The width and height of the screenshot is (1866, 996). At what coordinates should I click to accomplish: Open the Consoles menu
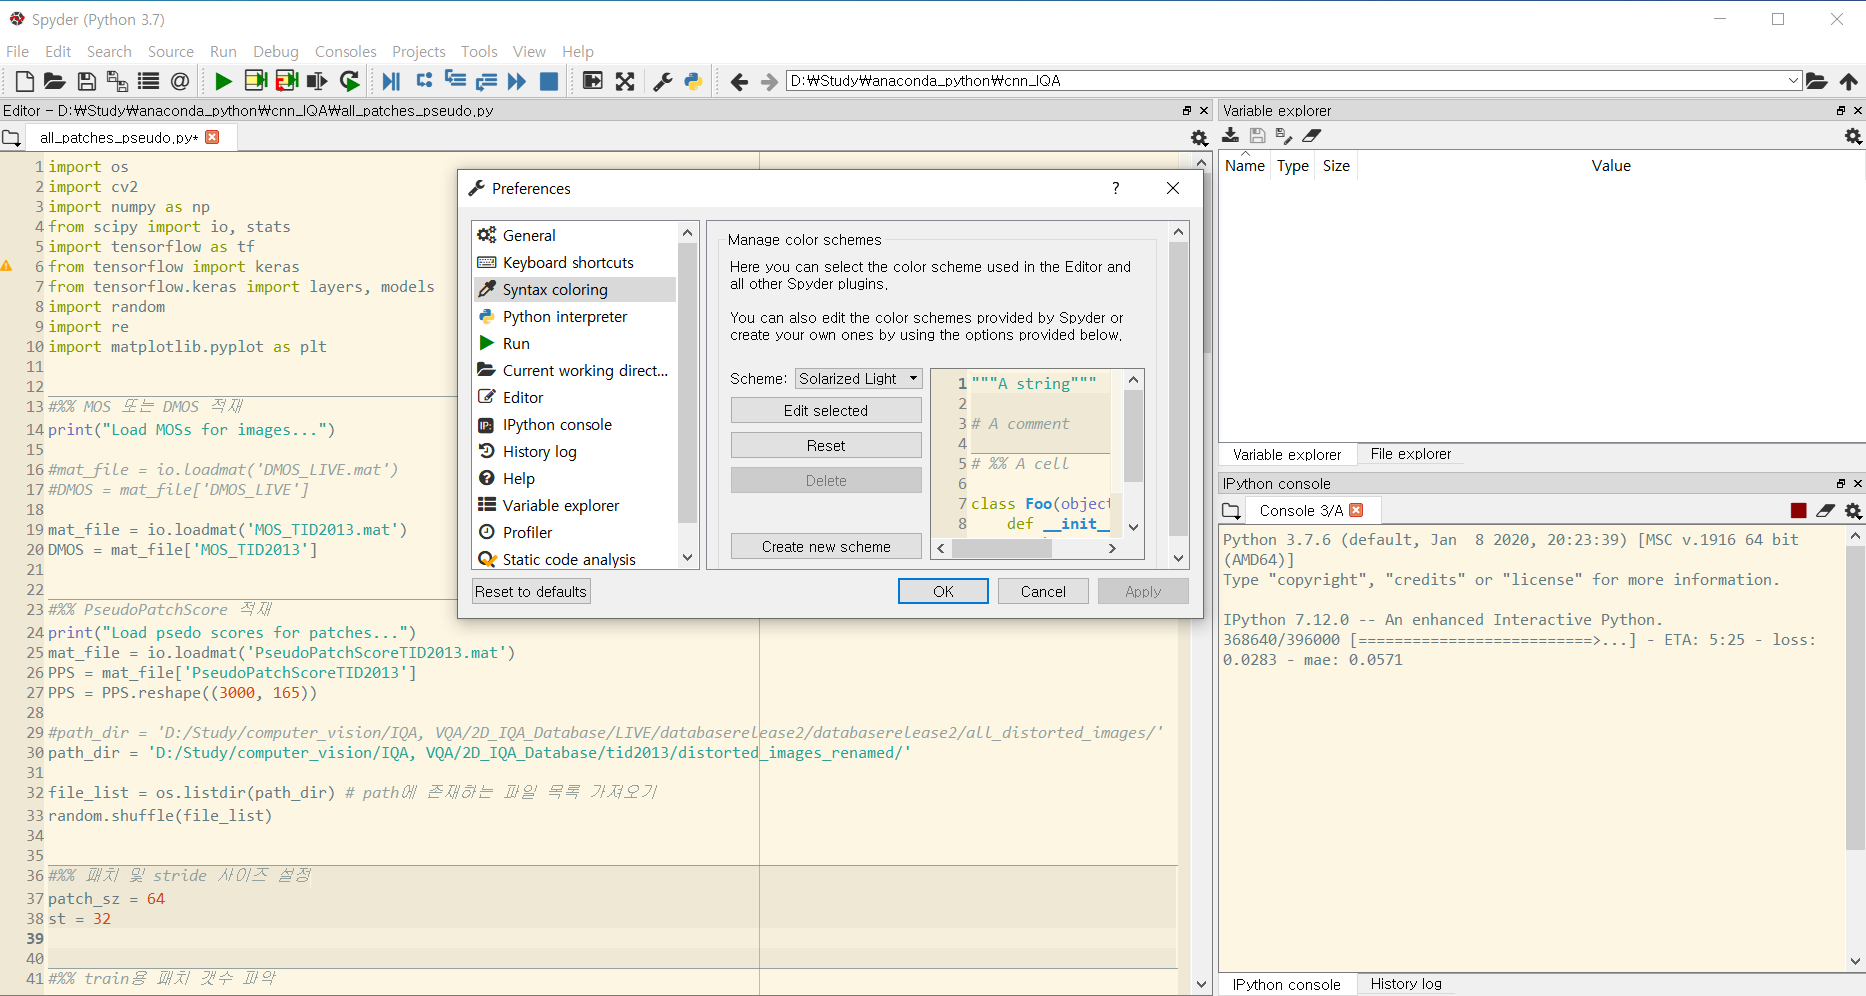point(346,51)
